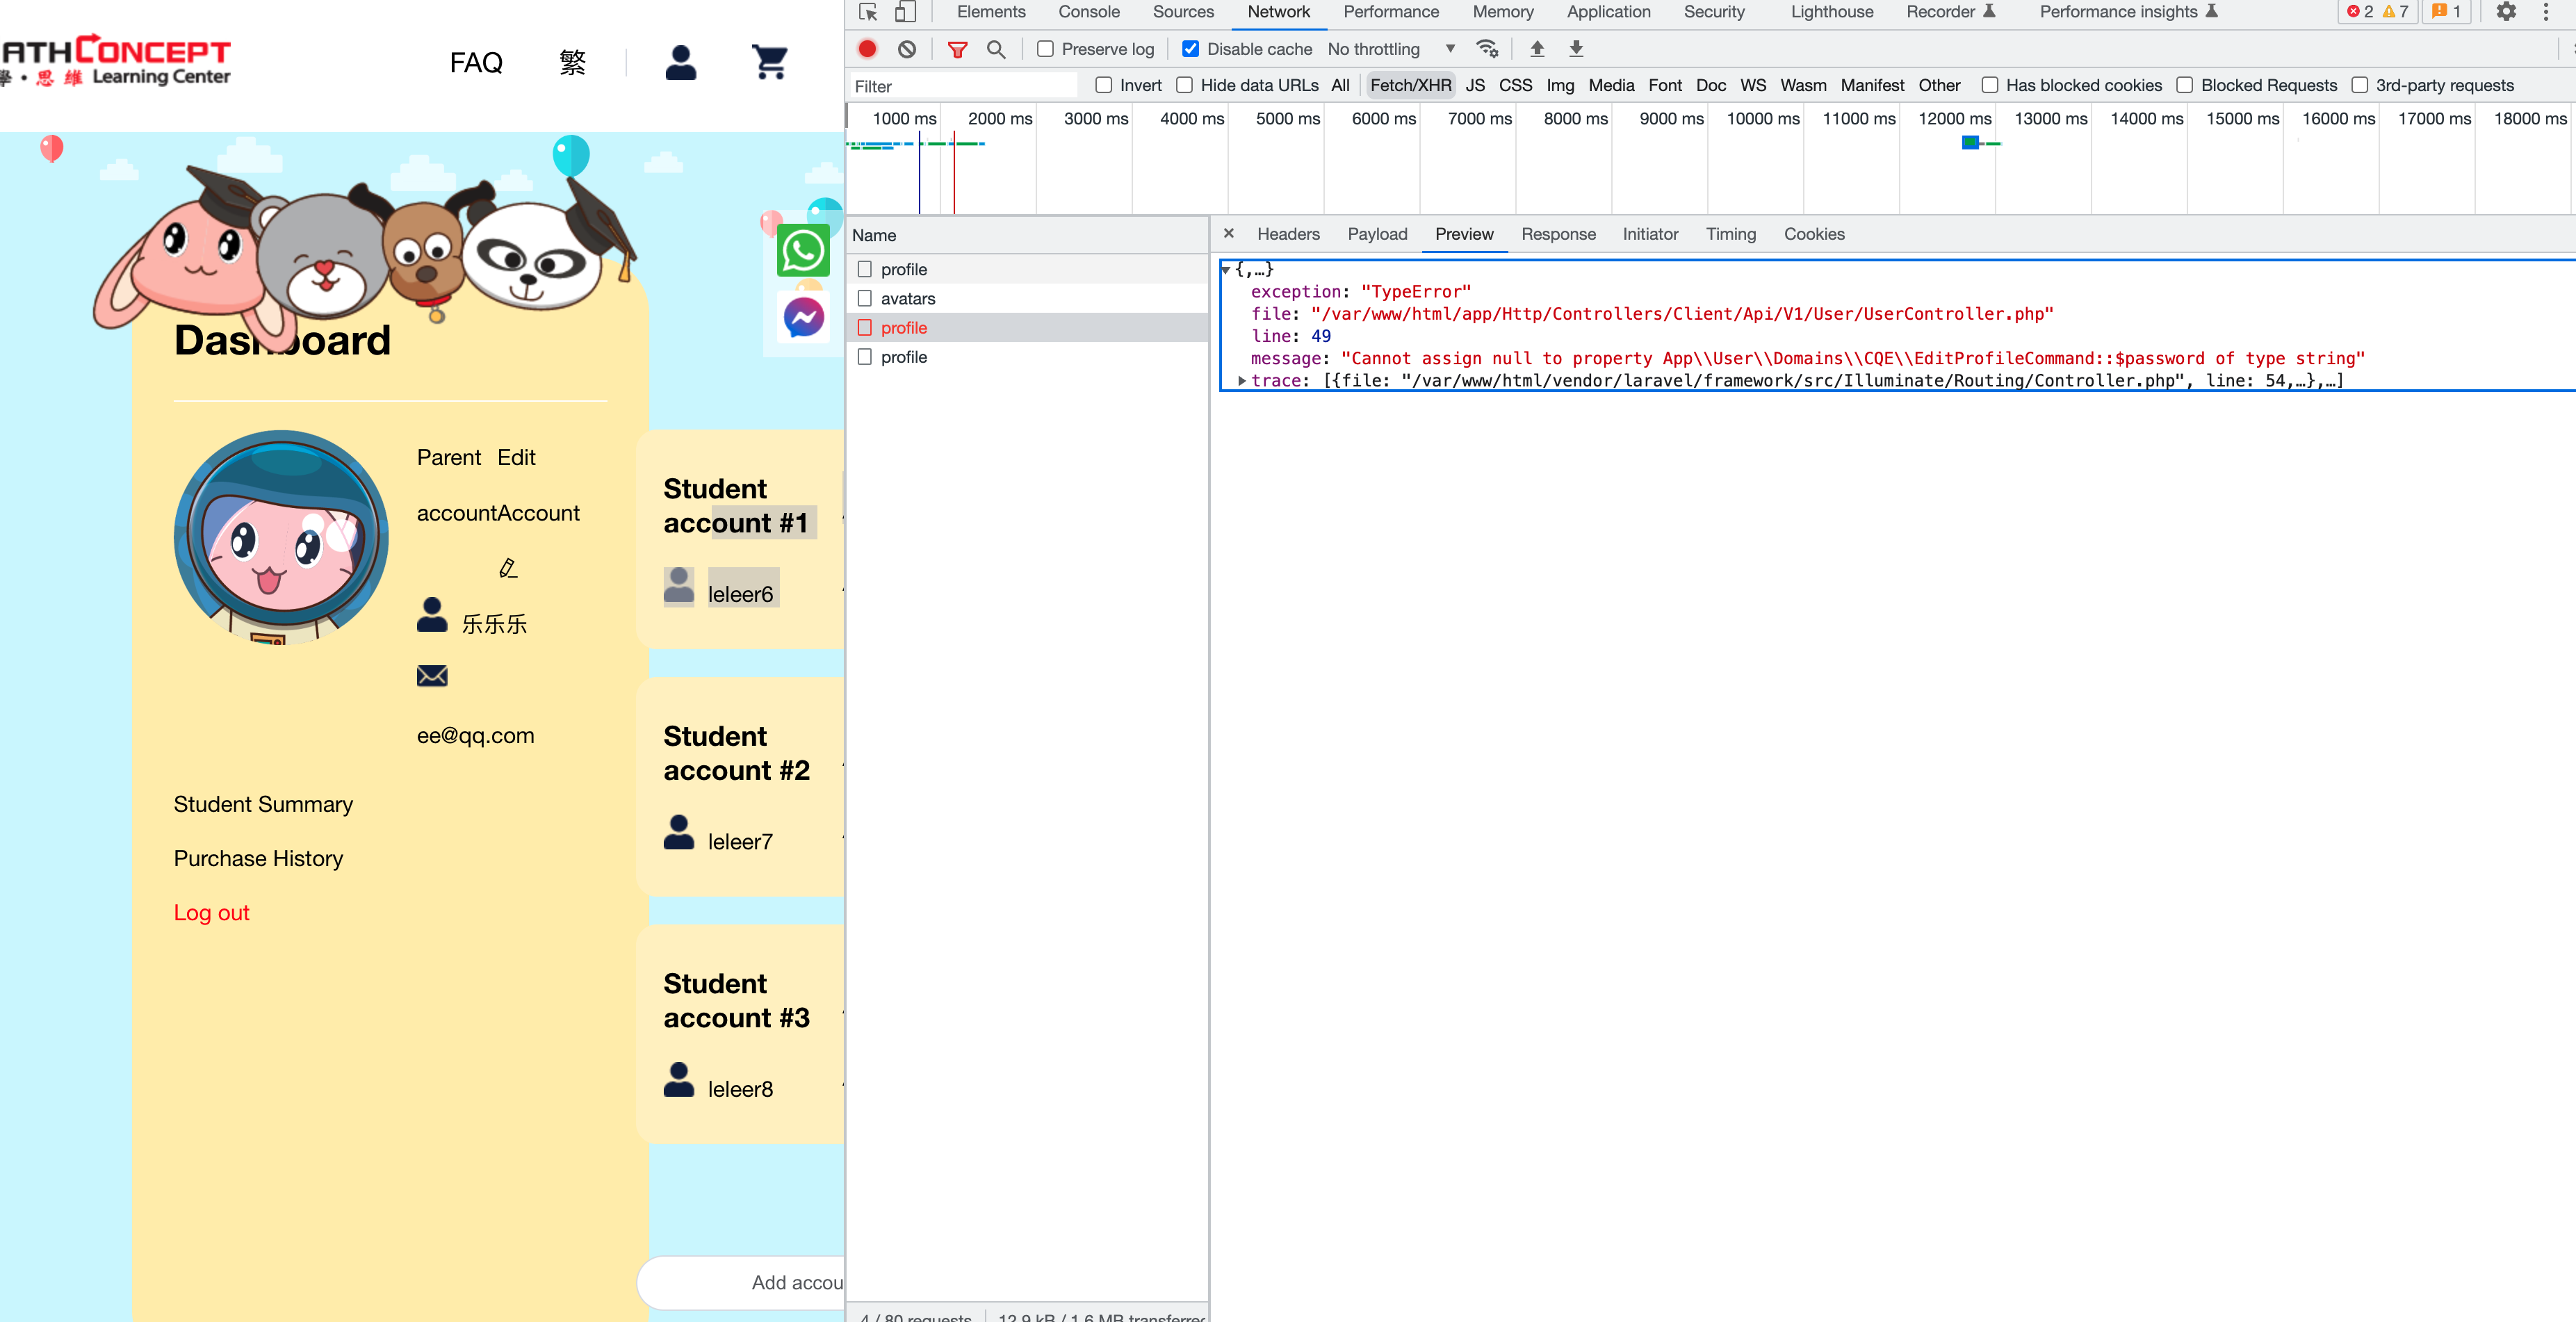Open the WhatsApp chat icon
Viewport: 2576px width, 1322px height.
click(x=803, y=250)
